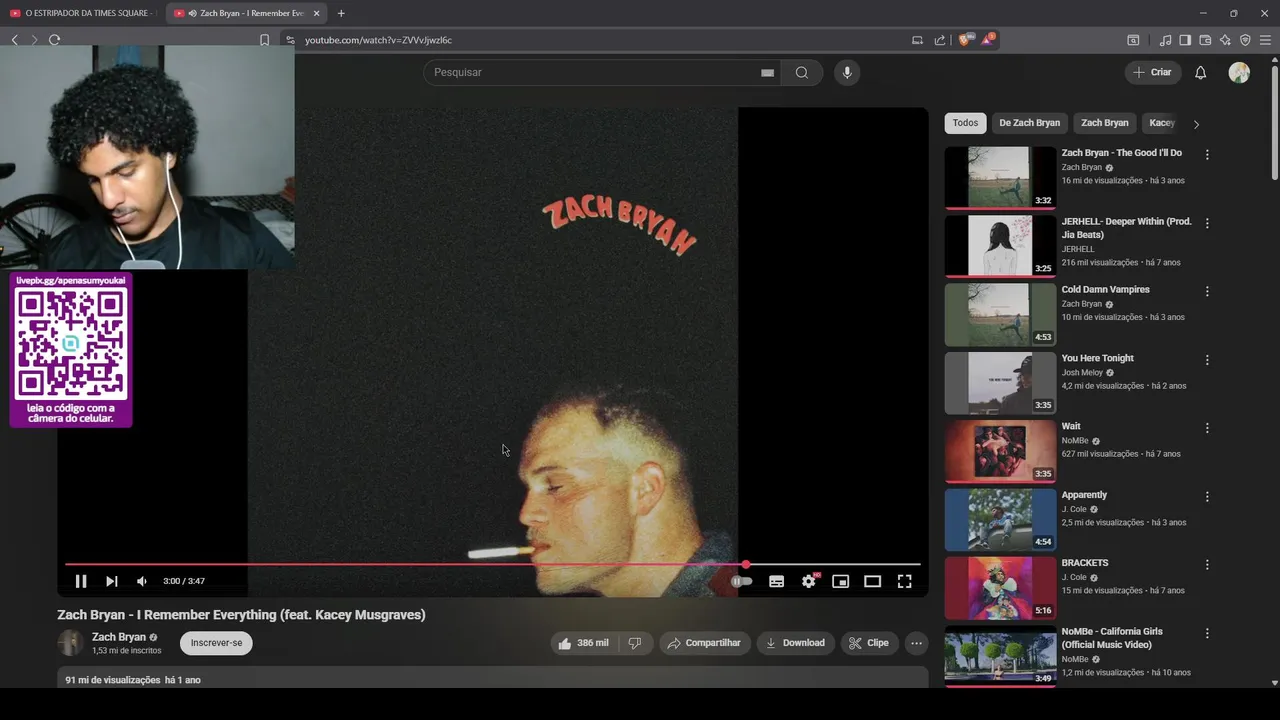Viewport: 1280px width, 720px height.
Task: Select the Todos filter chip
Action: coord(965,123)
